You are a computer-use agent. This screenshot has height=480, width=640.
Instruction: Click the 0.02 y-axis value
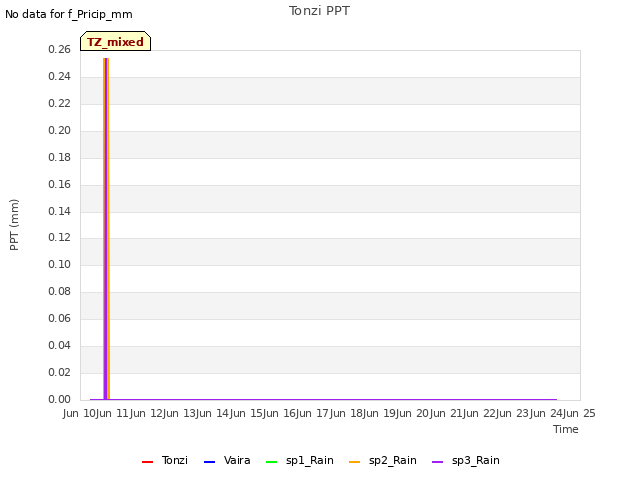click(x=60, y=372)
